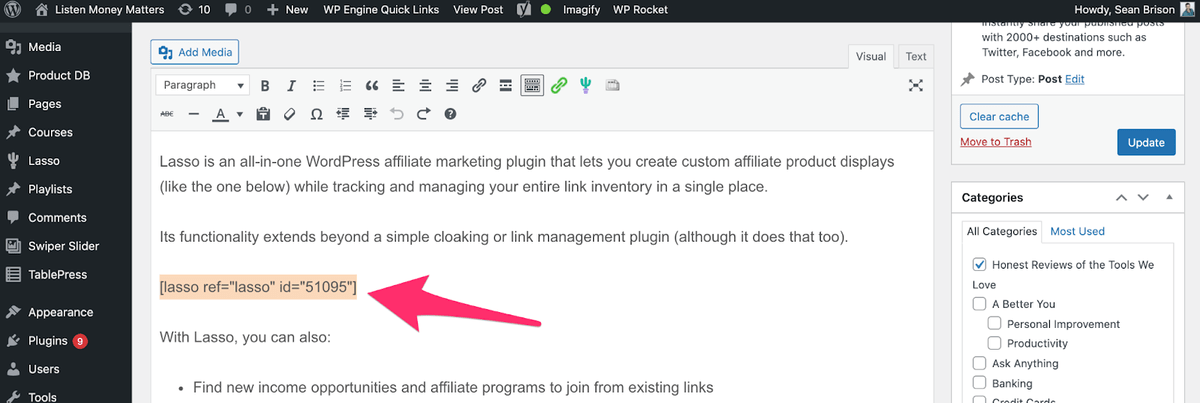Clear formatting with the eraser icon
This screenshot has width=1200, height=403.
tap(290, 114)
